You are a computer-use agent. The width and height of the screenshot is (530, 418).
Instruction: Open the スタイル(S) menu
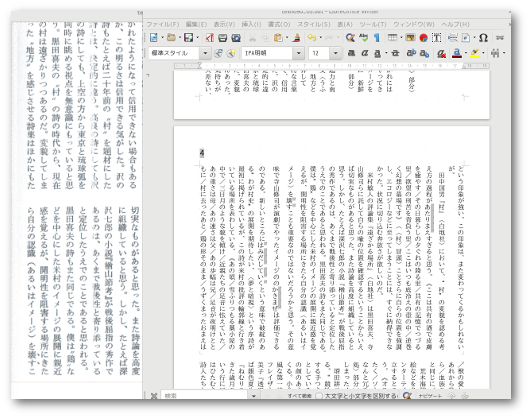314,24
